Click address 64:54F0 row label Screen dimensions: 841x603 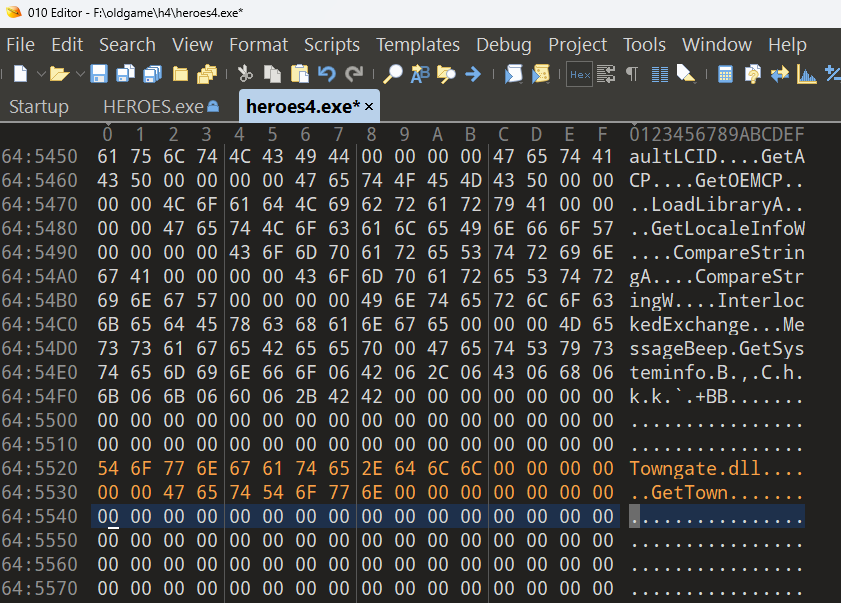[40, 396]
